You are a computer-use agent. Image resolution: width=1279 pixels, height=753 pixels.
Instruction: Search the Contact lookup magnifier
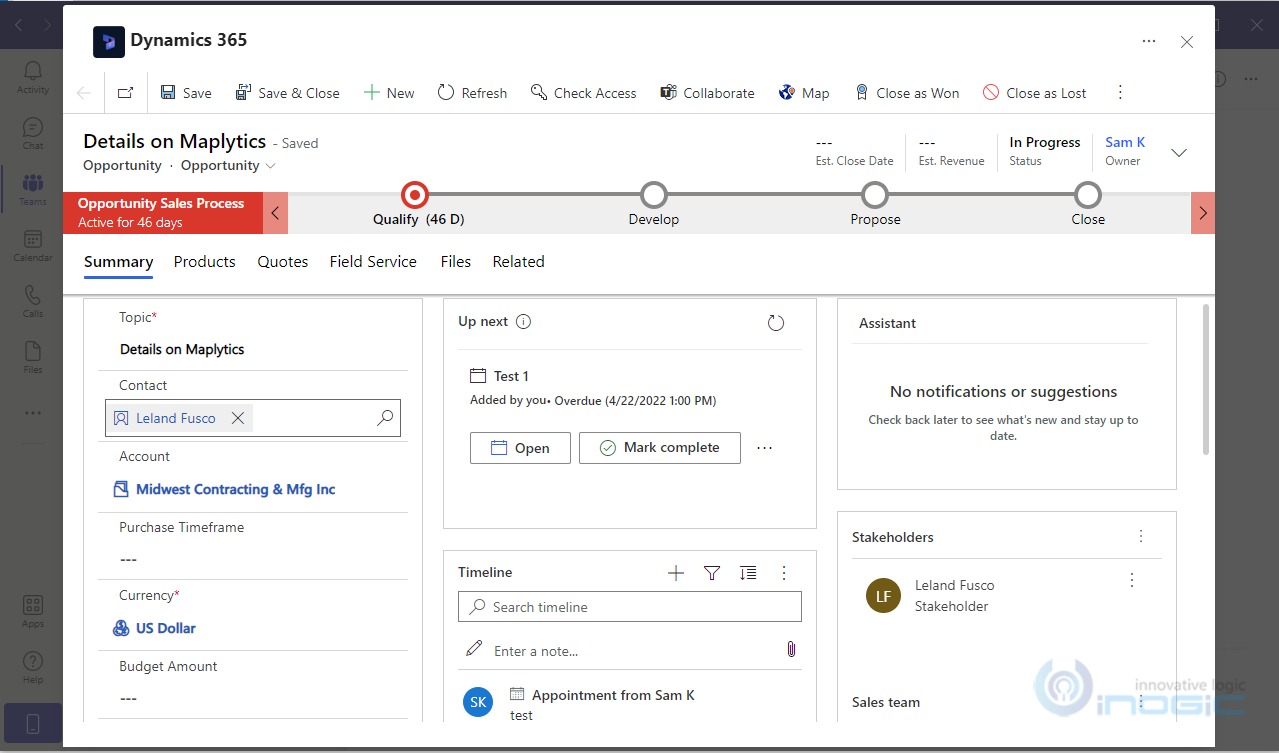pyautogui.click(x=385, y=418)
